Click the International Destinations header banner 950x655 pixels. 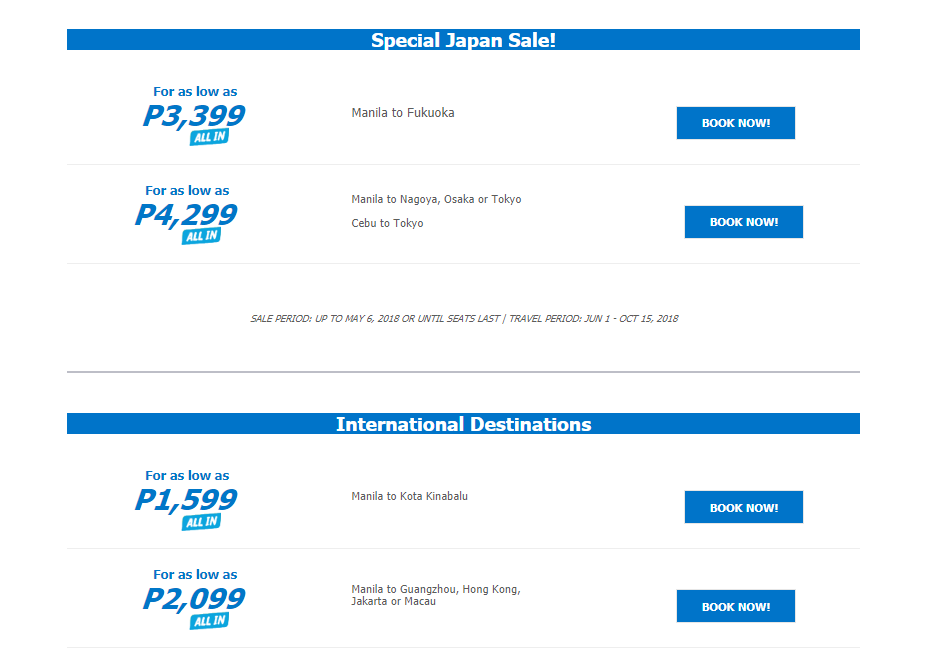tap(463, 424)
